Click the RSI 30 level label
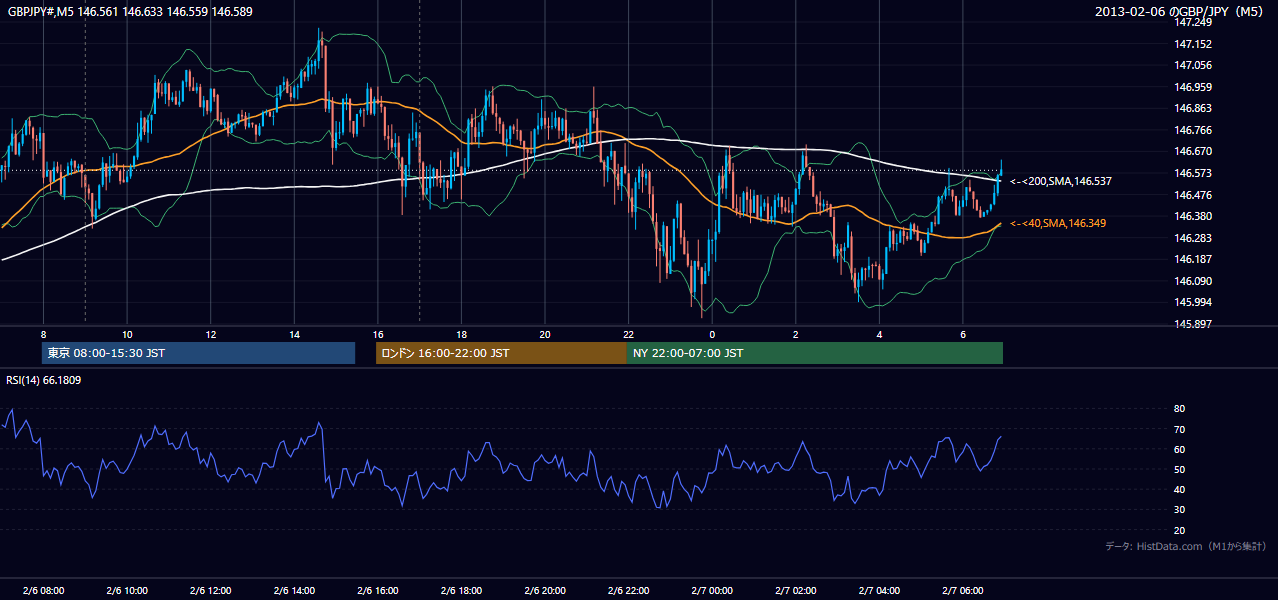 click(x=1179, y=510)
